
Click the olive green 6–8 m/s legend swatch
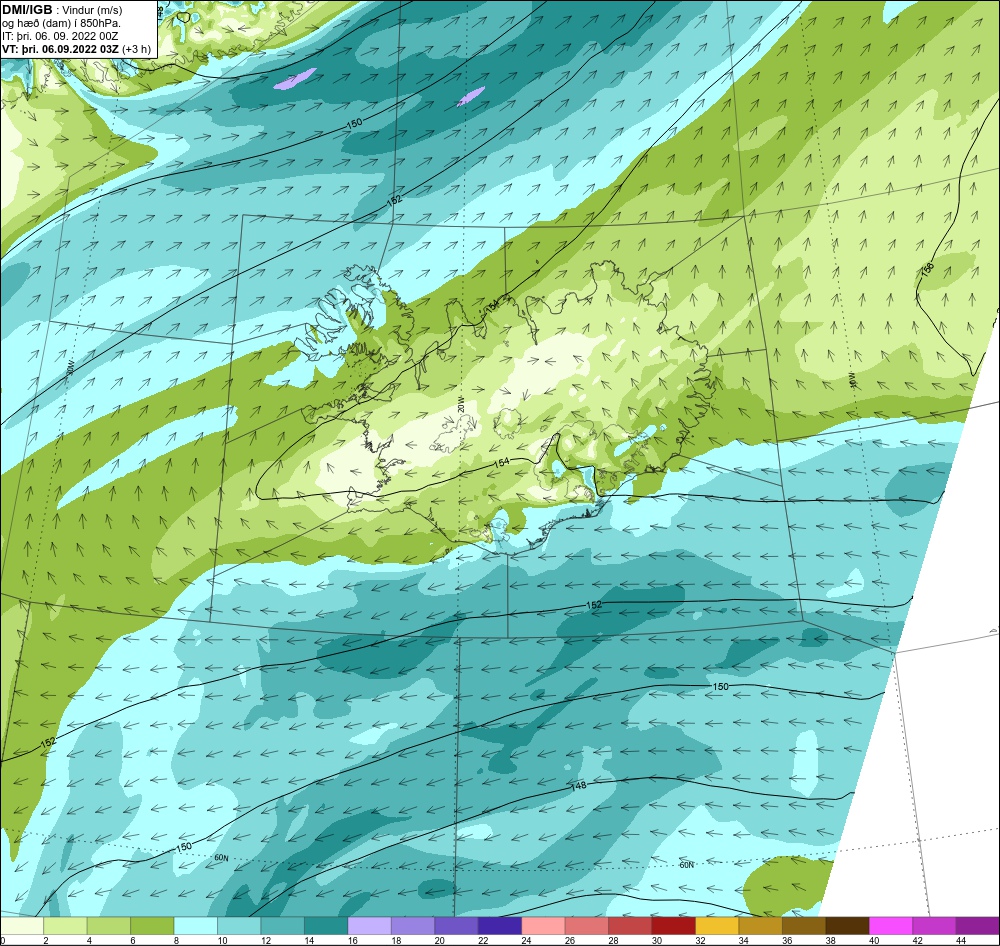click(152, 926)
